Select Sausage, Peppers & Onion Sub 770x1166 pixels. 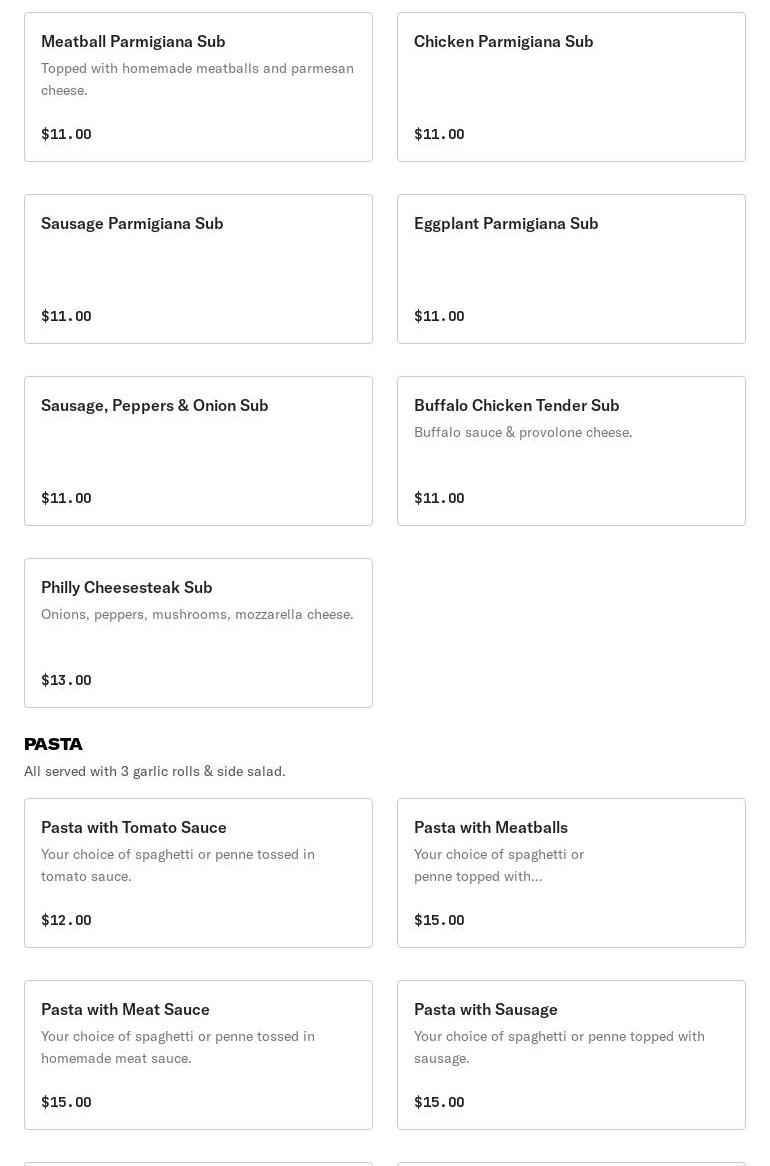click(x=198, y=451)
